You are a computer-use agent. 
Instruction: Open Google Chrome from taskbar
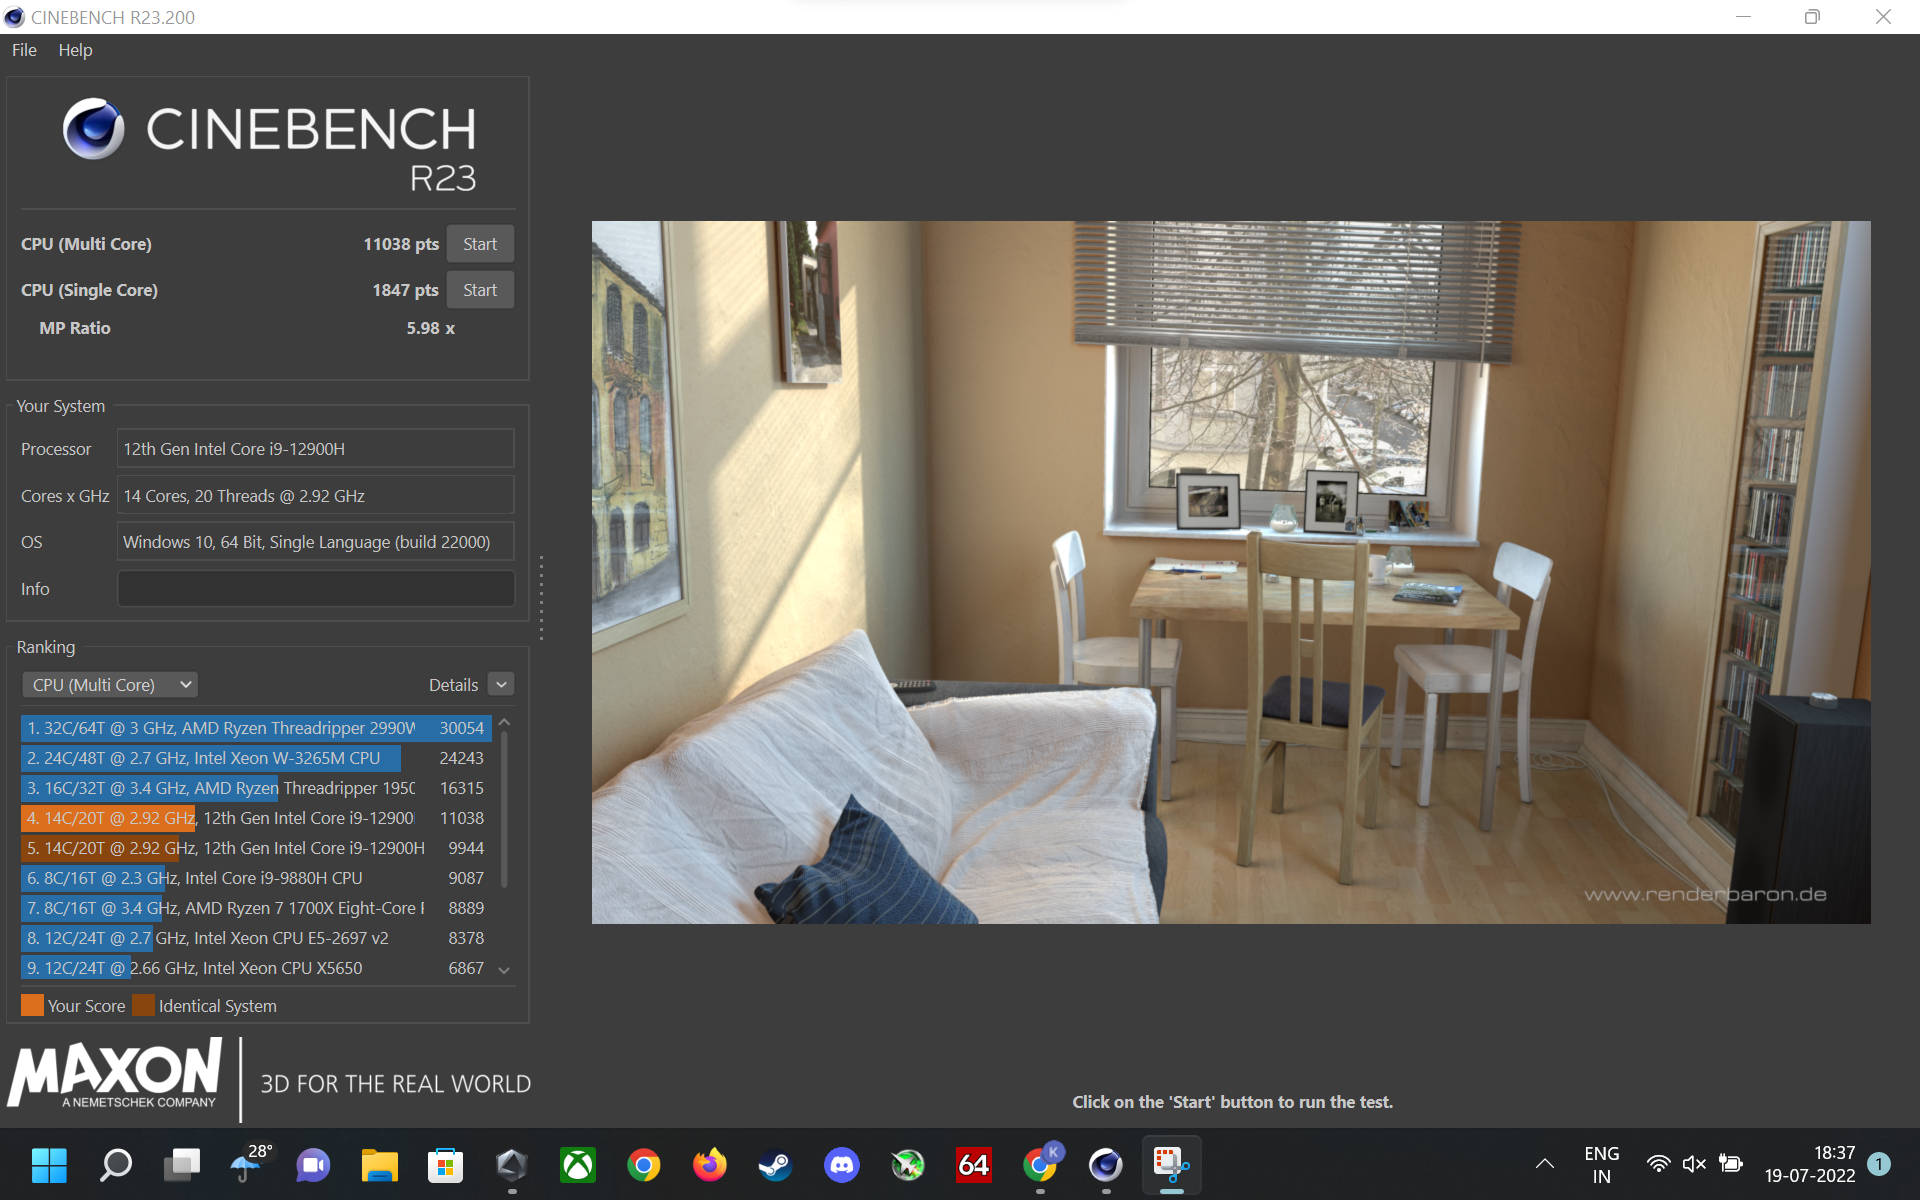click(x=643, y=1165)
